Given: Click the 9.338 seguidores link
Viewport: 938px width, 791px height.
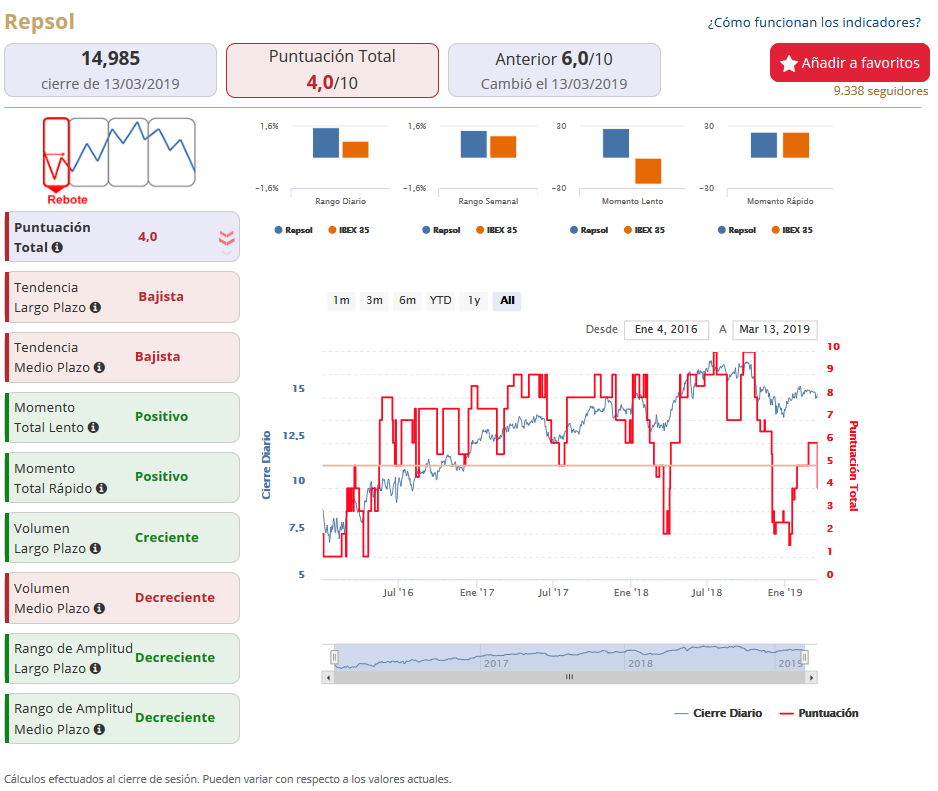Looking at the screenshot, I should [x=881, y=91].
